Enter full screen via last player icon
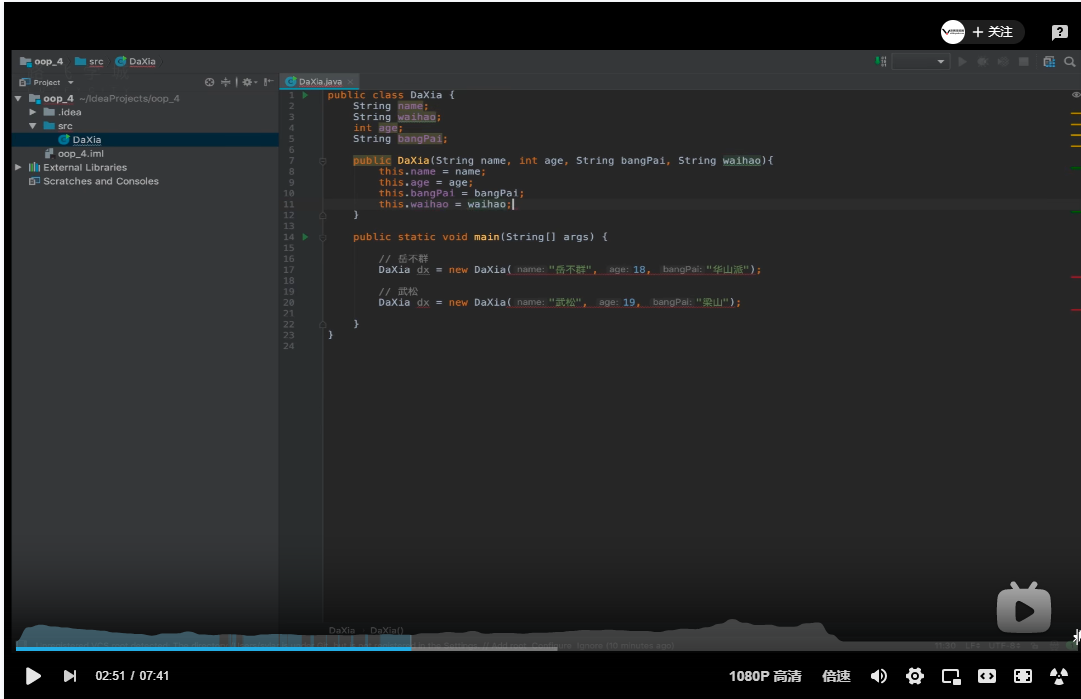 (x=1059, y=676)
